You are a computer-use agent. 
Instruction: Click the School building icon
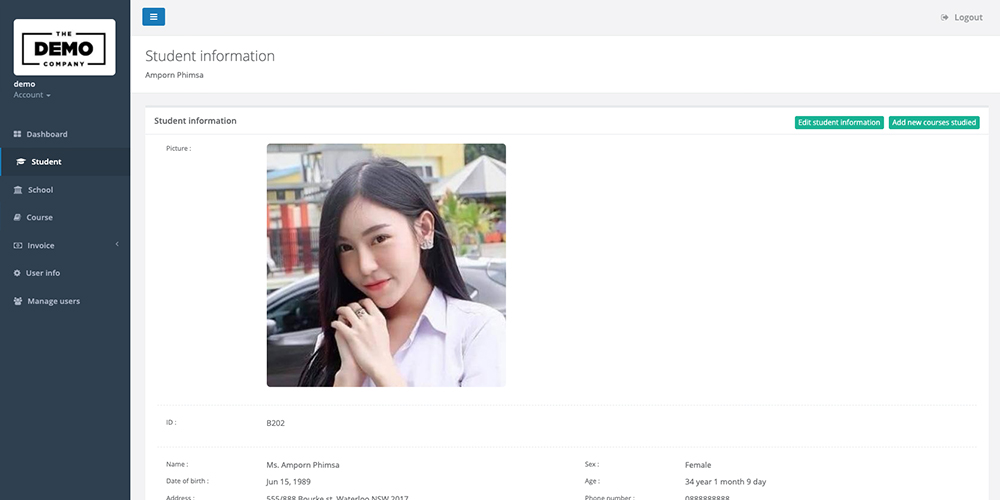tap(18, 190)
